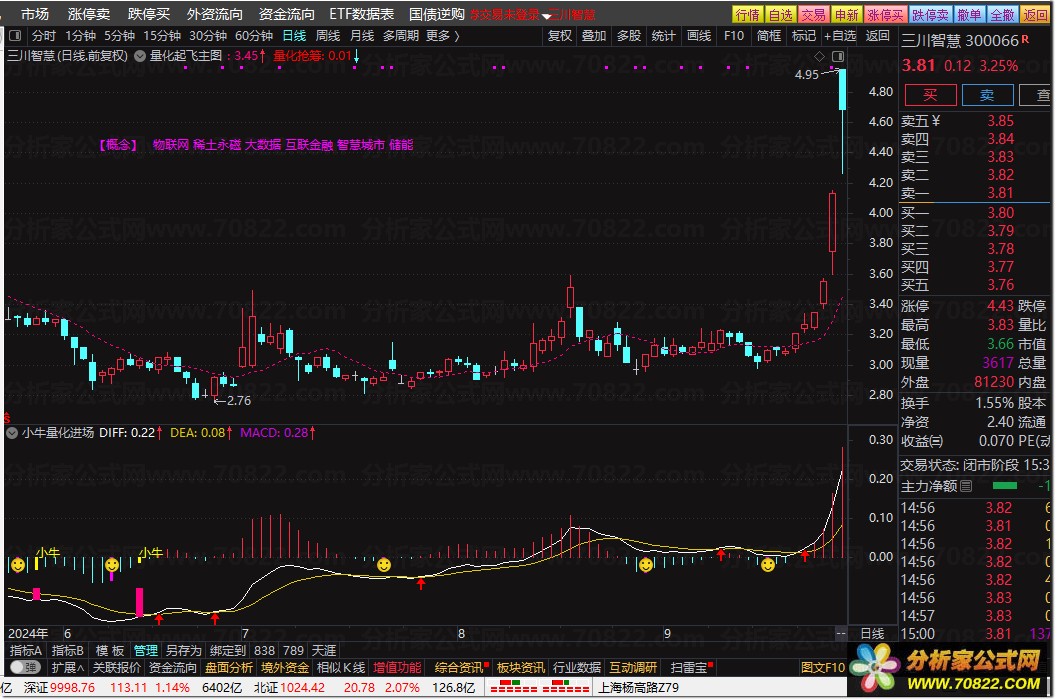1057x700 pixels.
Task: Open 量化起飞主图 indicator settings circle
Action: coord(140,56)
